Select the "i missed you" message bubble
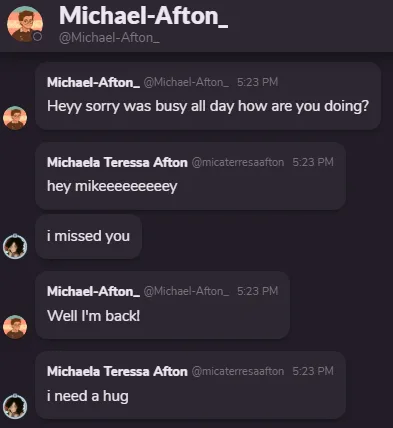393x428 pixels. [x=89, y=236]
